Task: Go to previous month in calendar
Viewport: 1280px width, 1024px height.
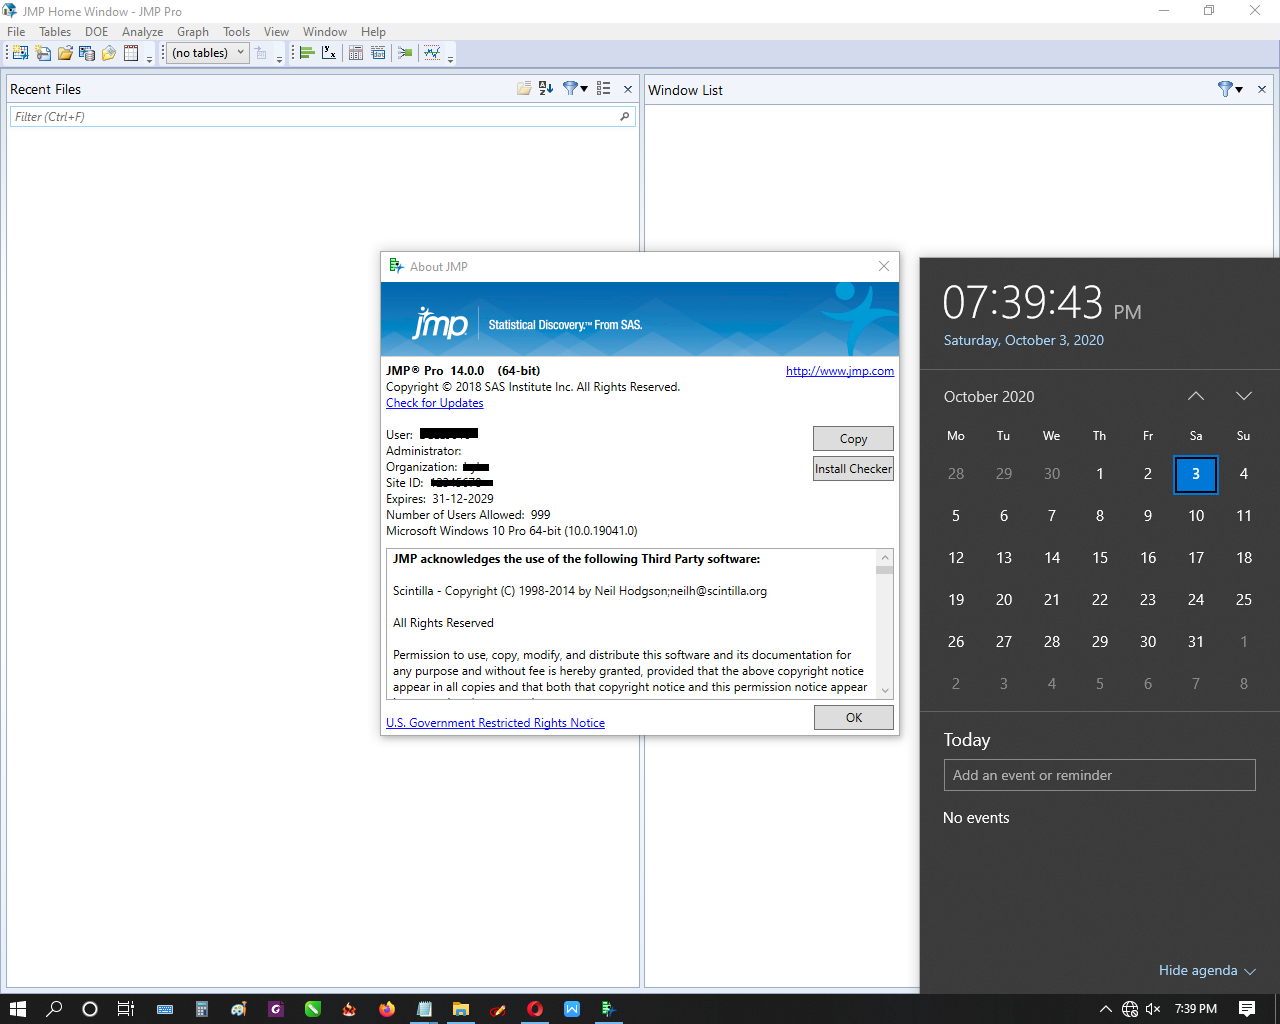Action: pos(1196,396)
